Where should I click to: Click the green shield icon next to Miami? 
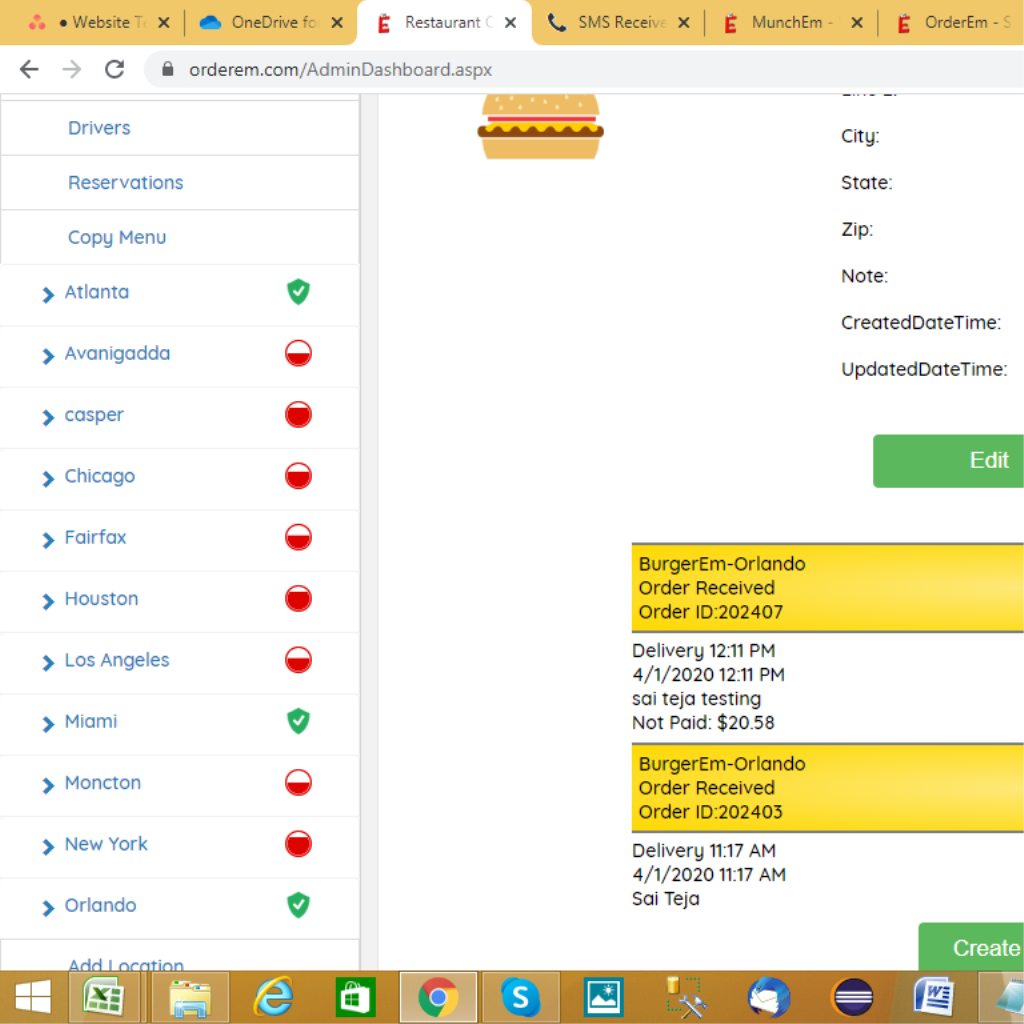(x=298, y=721)
